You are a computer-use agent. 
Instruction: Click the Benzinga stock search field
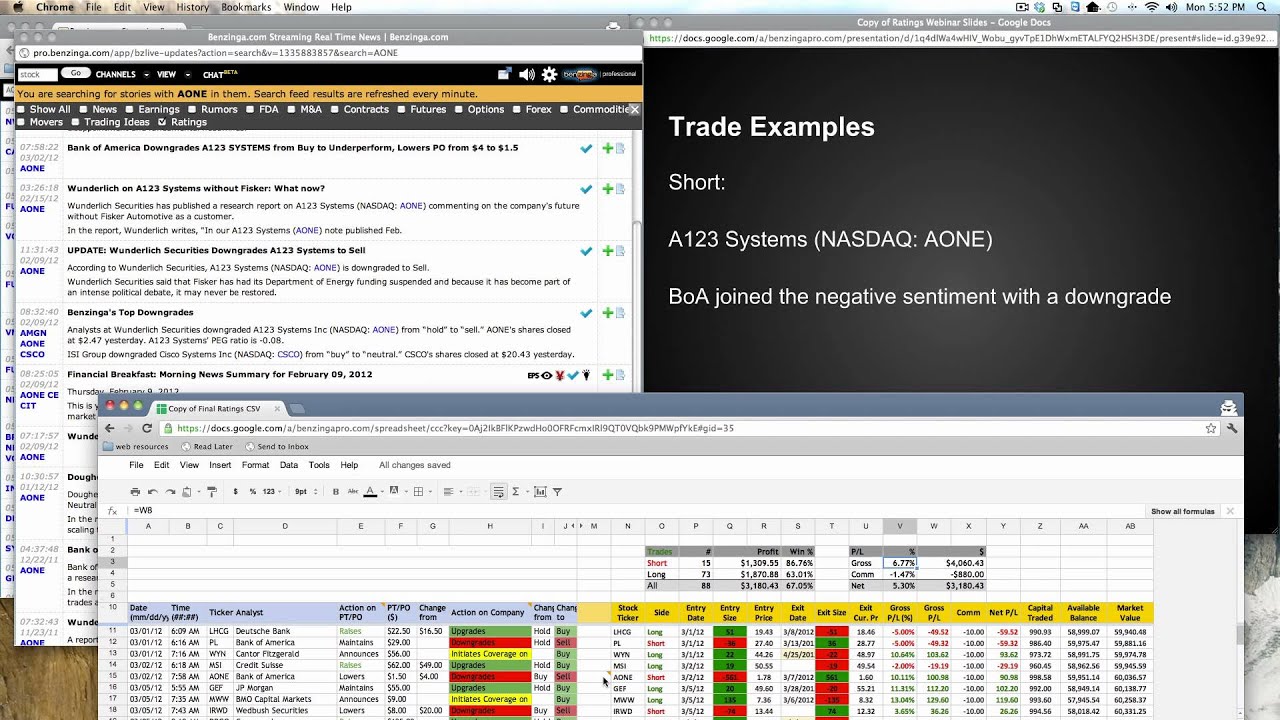pos(37,74)
